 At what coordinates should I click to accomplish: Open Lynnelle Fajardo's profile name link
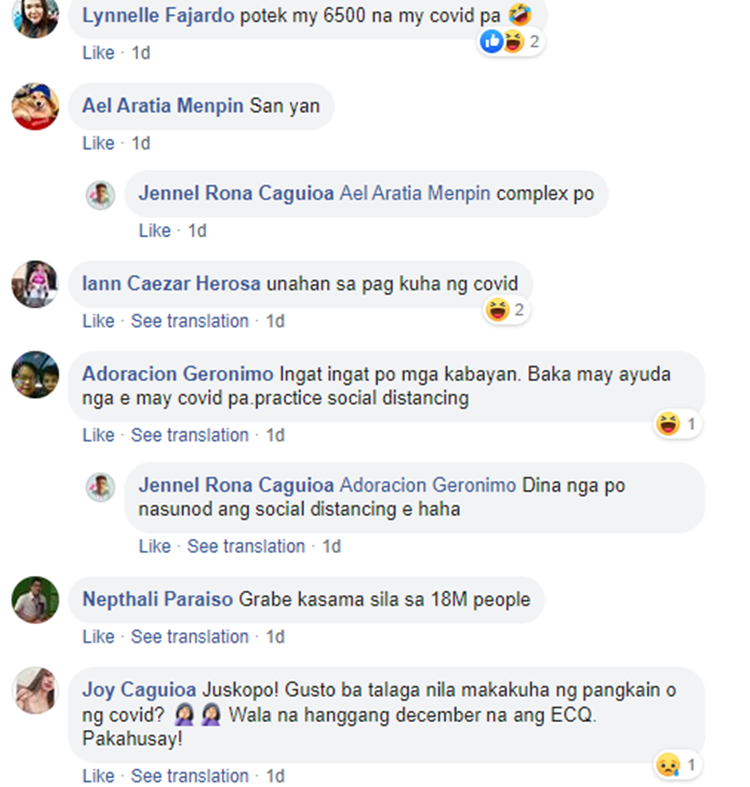click(158, 16)
